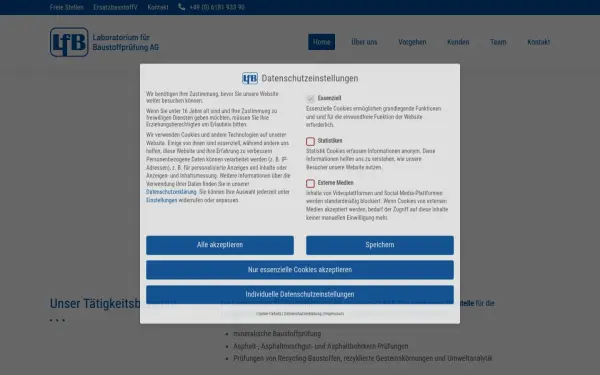Click the 'mineralische Baustoffprüfung' list item
Viewport: 600px width, 375px height.
[x=277, y=334]
